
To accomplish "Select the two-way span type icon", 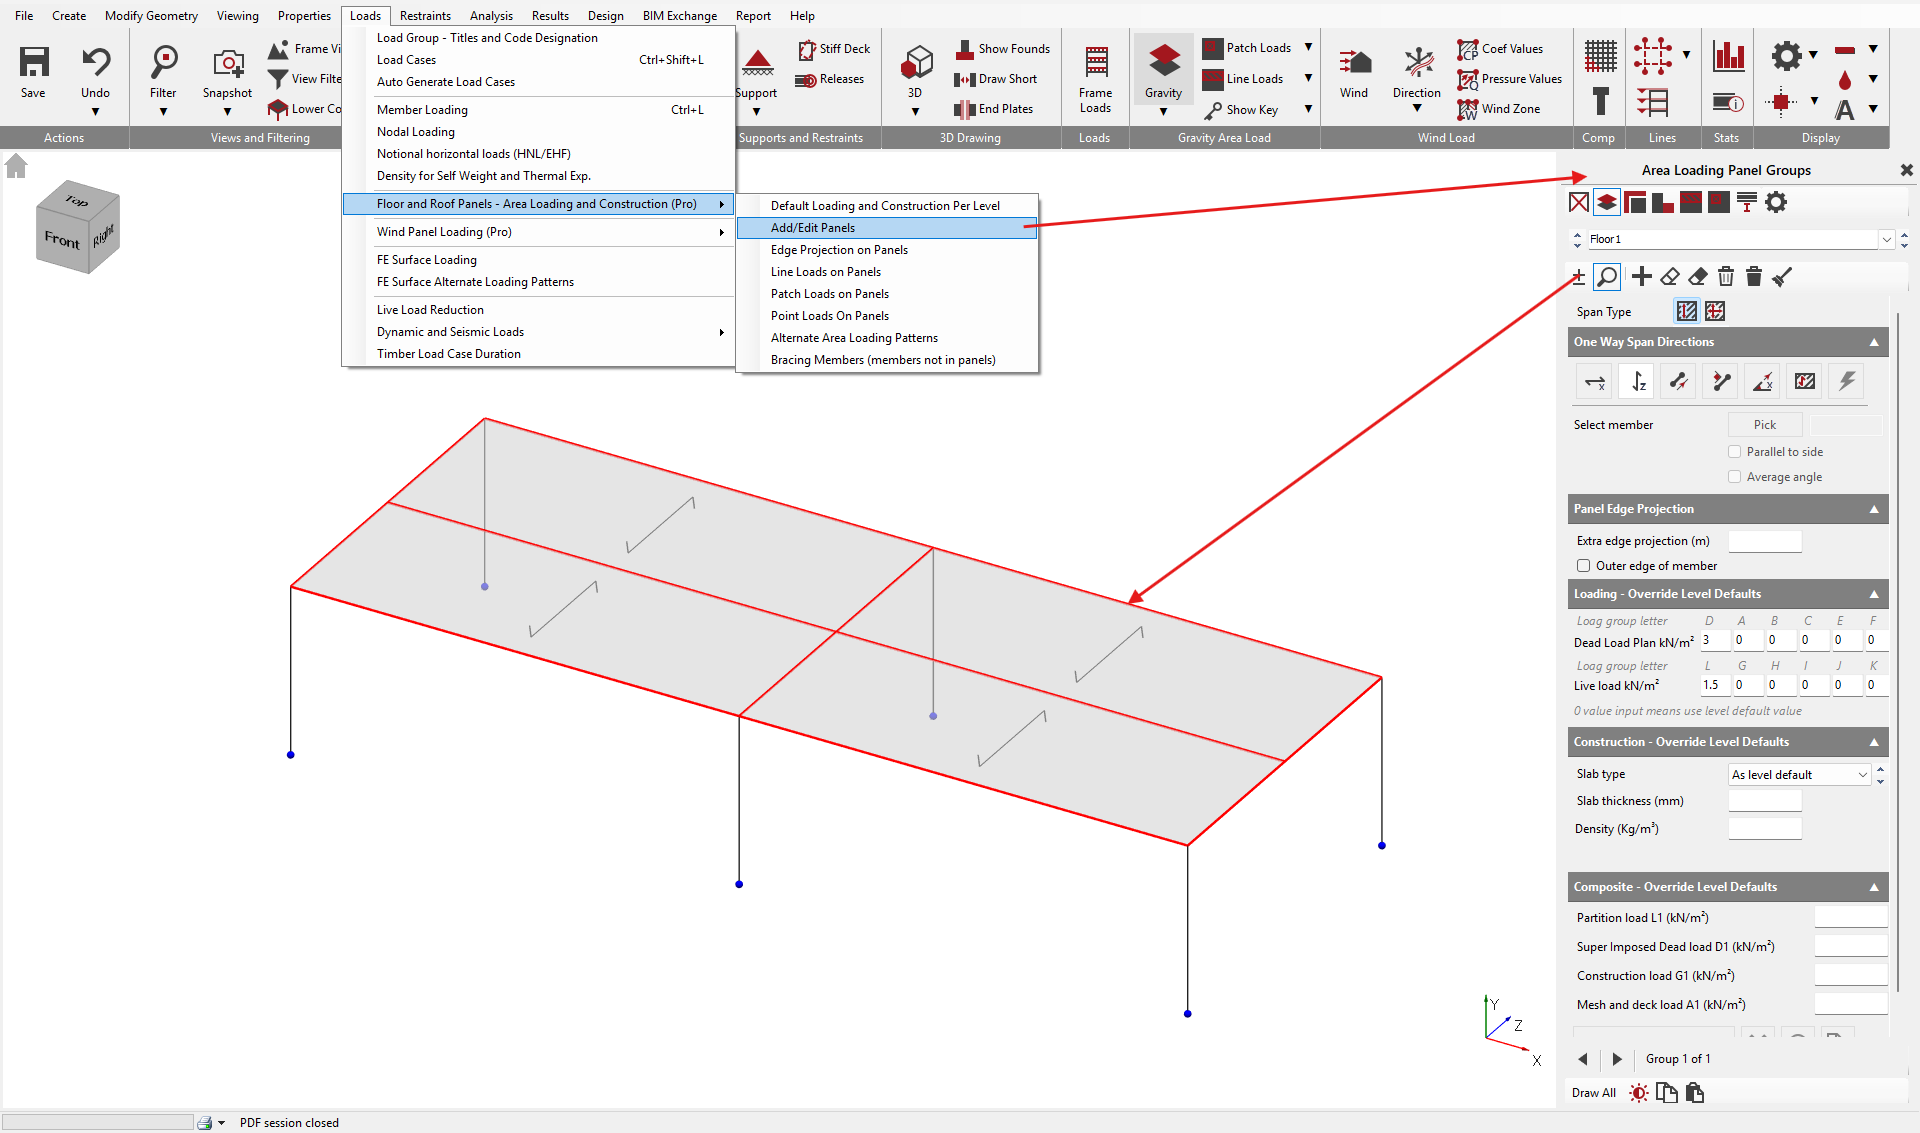I will coord(1715,311).
